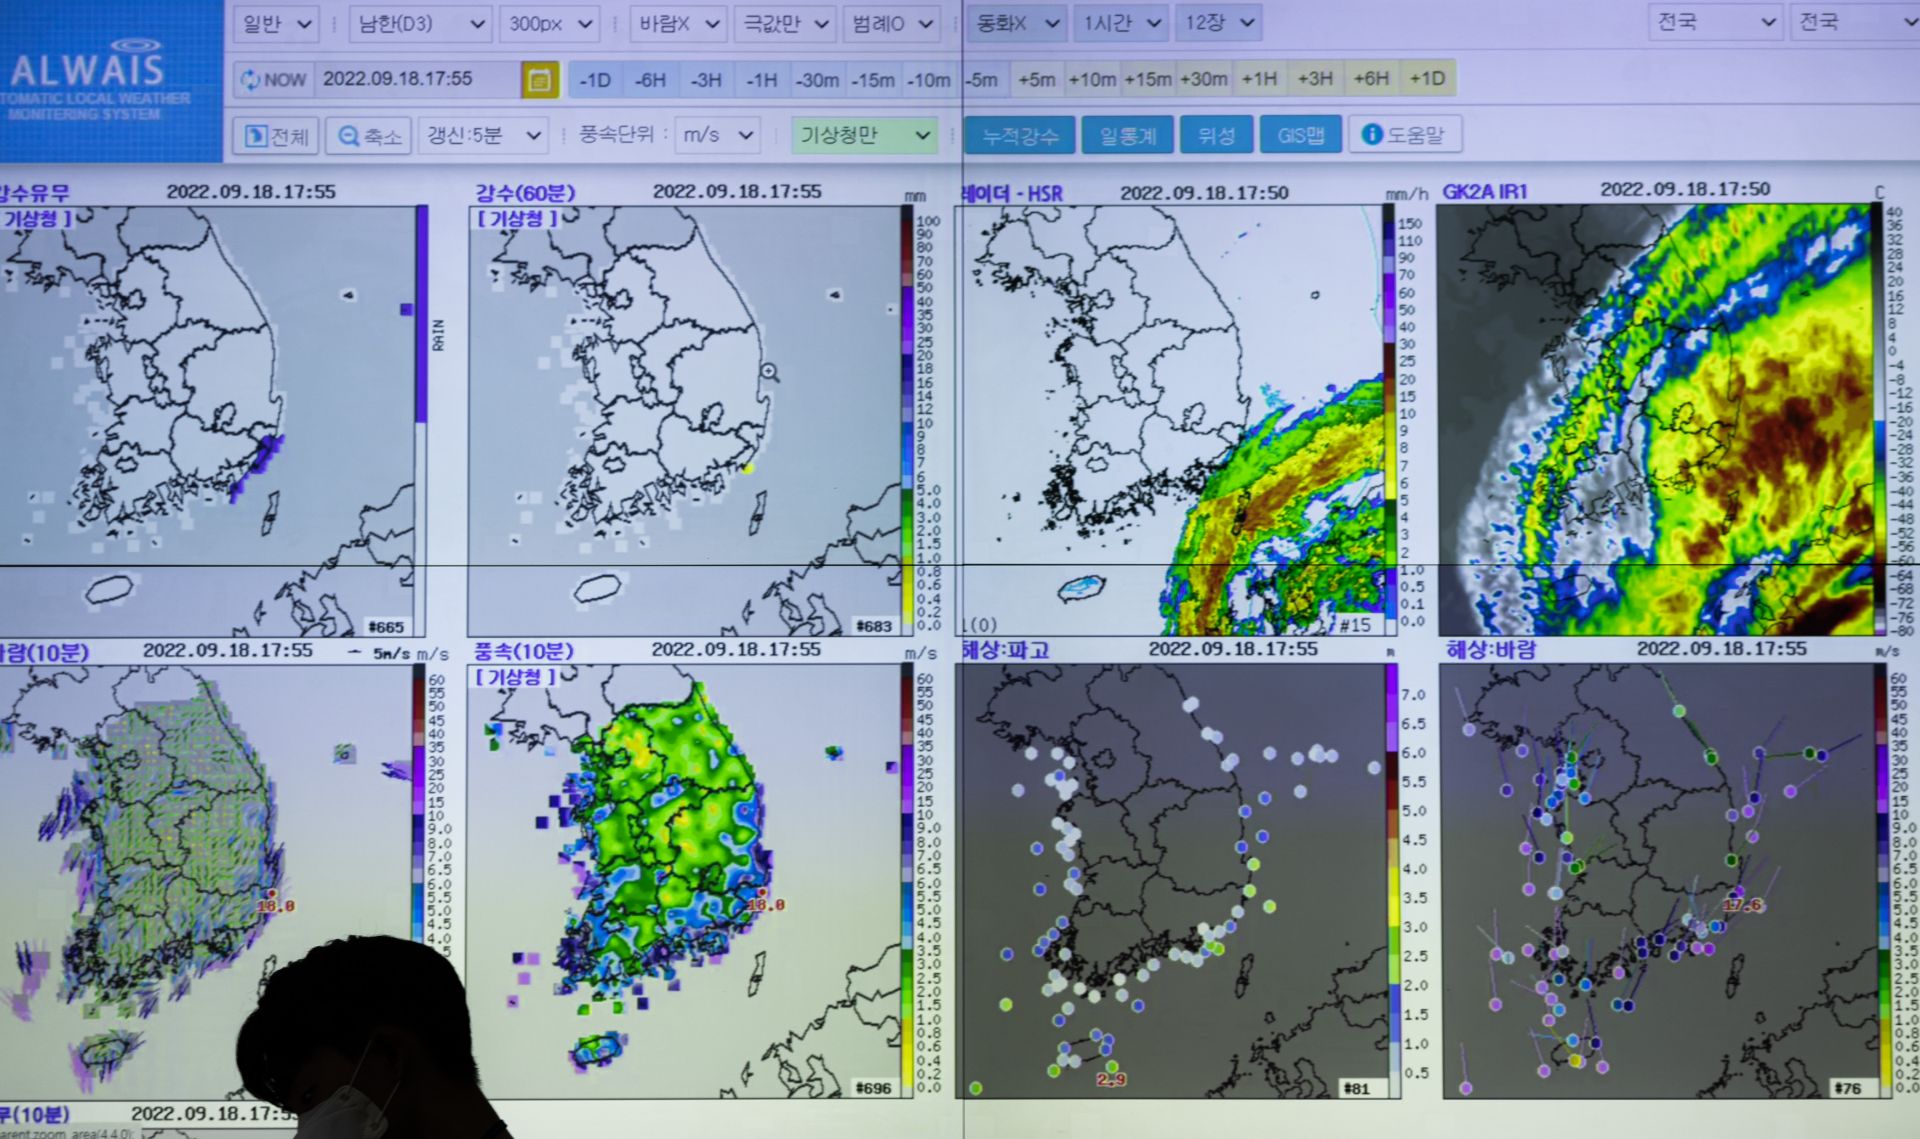The image size is (1920, 1139).
Task: Open 도움말 help info icon
Action: point(1372,134)
